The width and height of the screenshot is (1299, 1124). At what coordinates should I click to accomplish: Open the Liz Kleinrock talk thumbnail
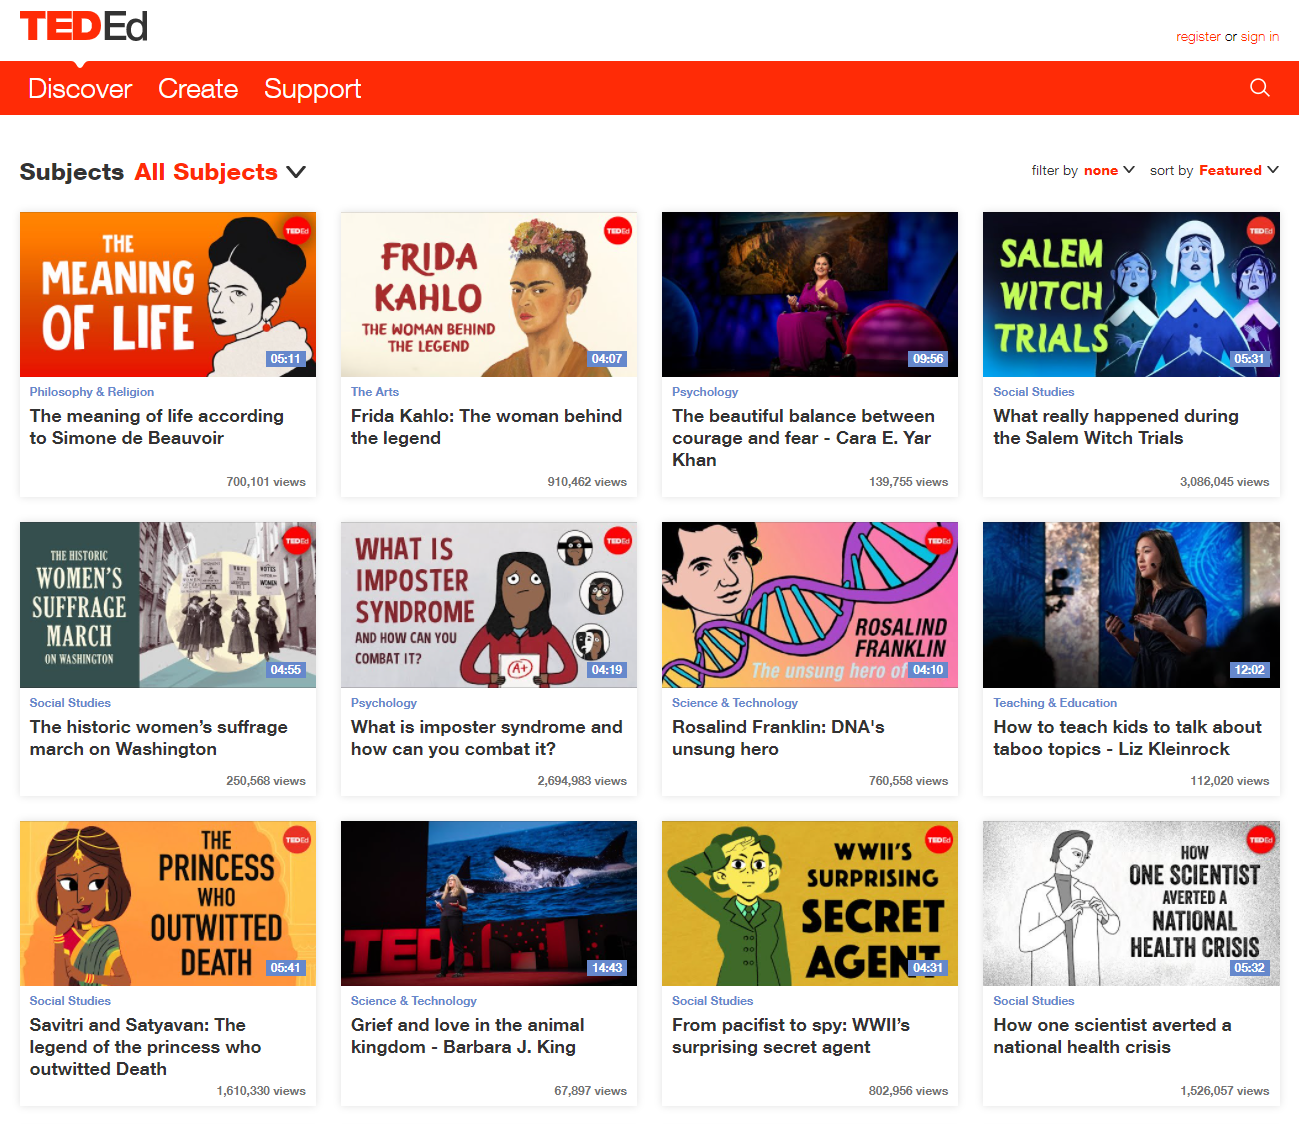pyautogui.click(x=1131, y=605)
